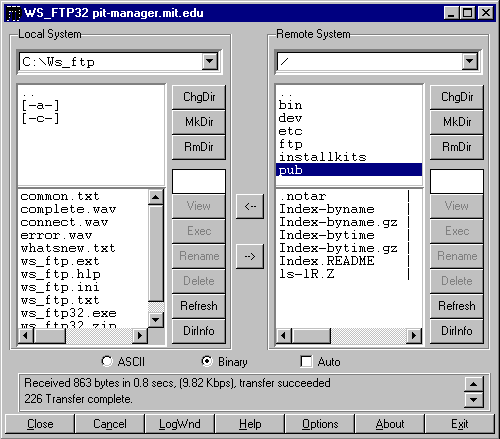Click the right-arrow transfer to remote button
The image size is (500, 439).
pos(250,256)
